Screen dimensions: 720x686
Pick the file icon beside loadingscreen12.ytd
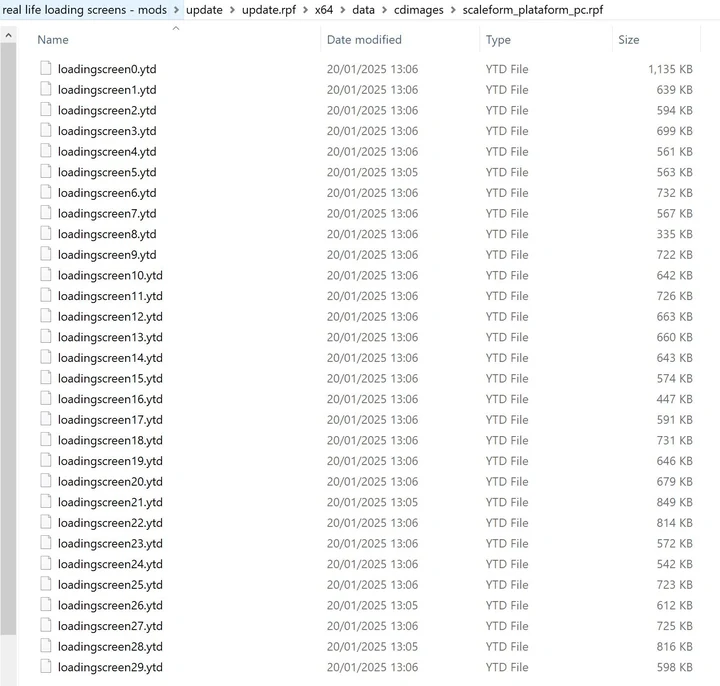[x=45, y=316]
